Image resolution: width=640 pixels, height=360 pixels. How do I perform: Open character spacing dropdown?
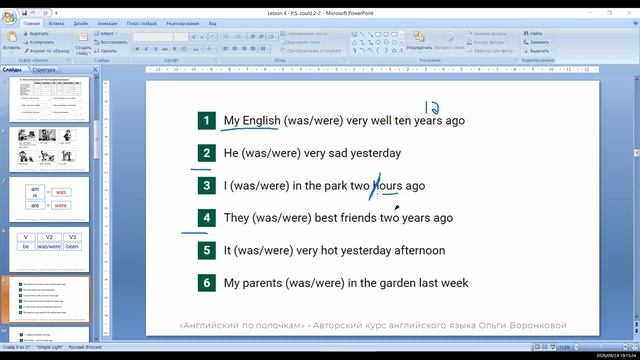coord(184,49)
